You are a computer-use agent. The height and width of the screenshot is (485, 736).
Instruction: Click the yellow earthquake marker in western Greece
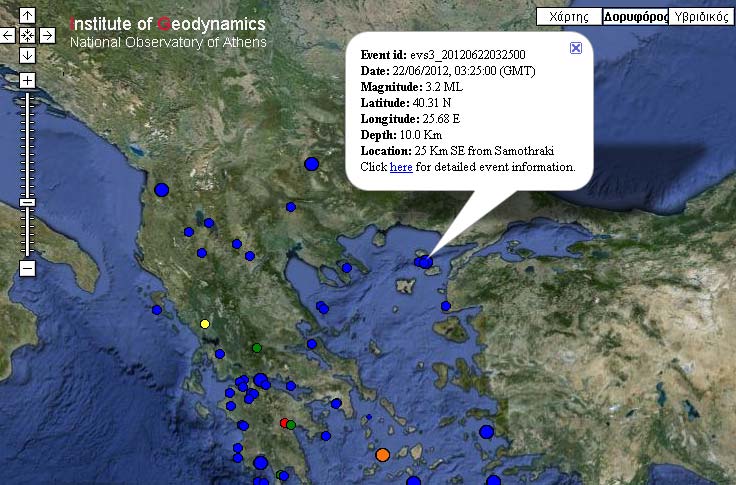205,324
